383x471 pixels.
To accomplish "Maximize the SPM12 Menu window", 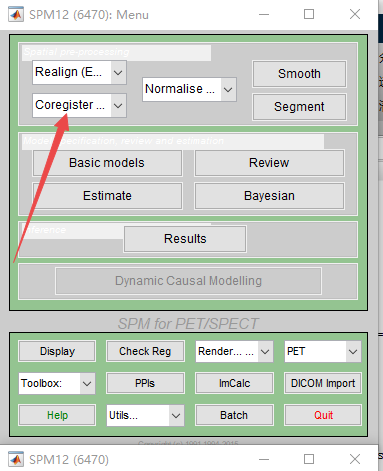I will 309,14.
